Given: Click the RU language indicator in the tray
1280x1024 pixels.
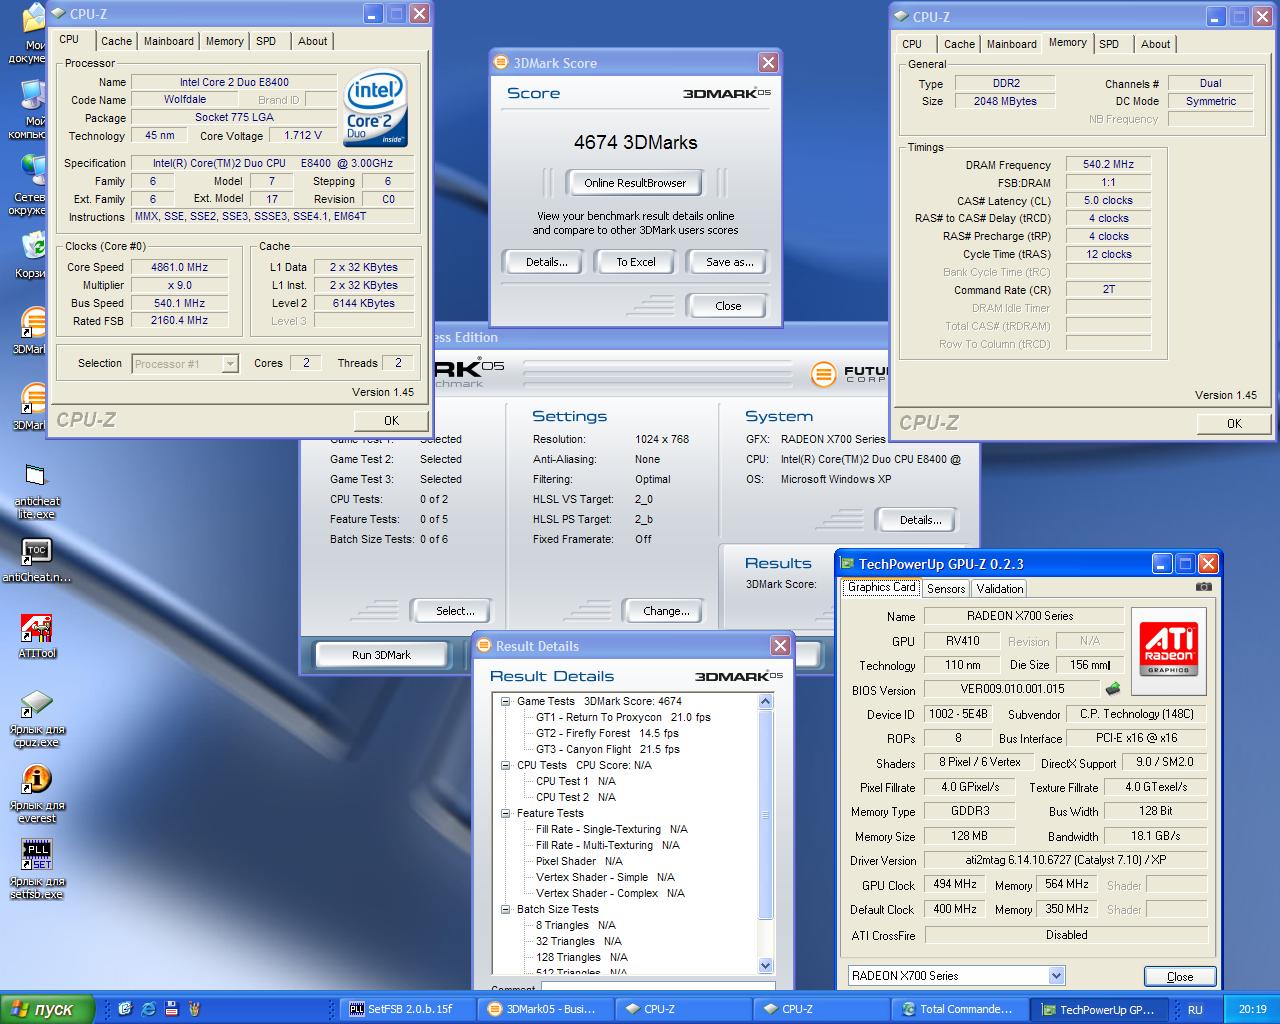Looking at the screenshot, I should pos(1195,1009).
